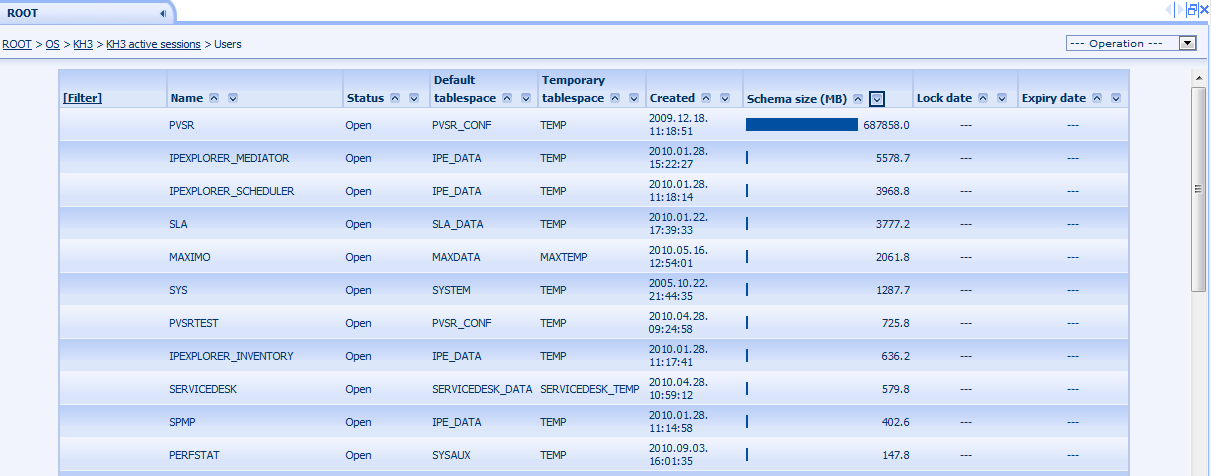This screenshot has height=476, width=1211.
Task: Click the SLA_DATA tablespace cell
Action: point(458,224)
